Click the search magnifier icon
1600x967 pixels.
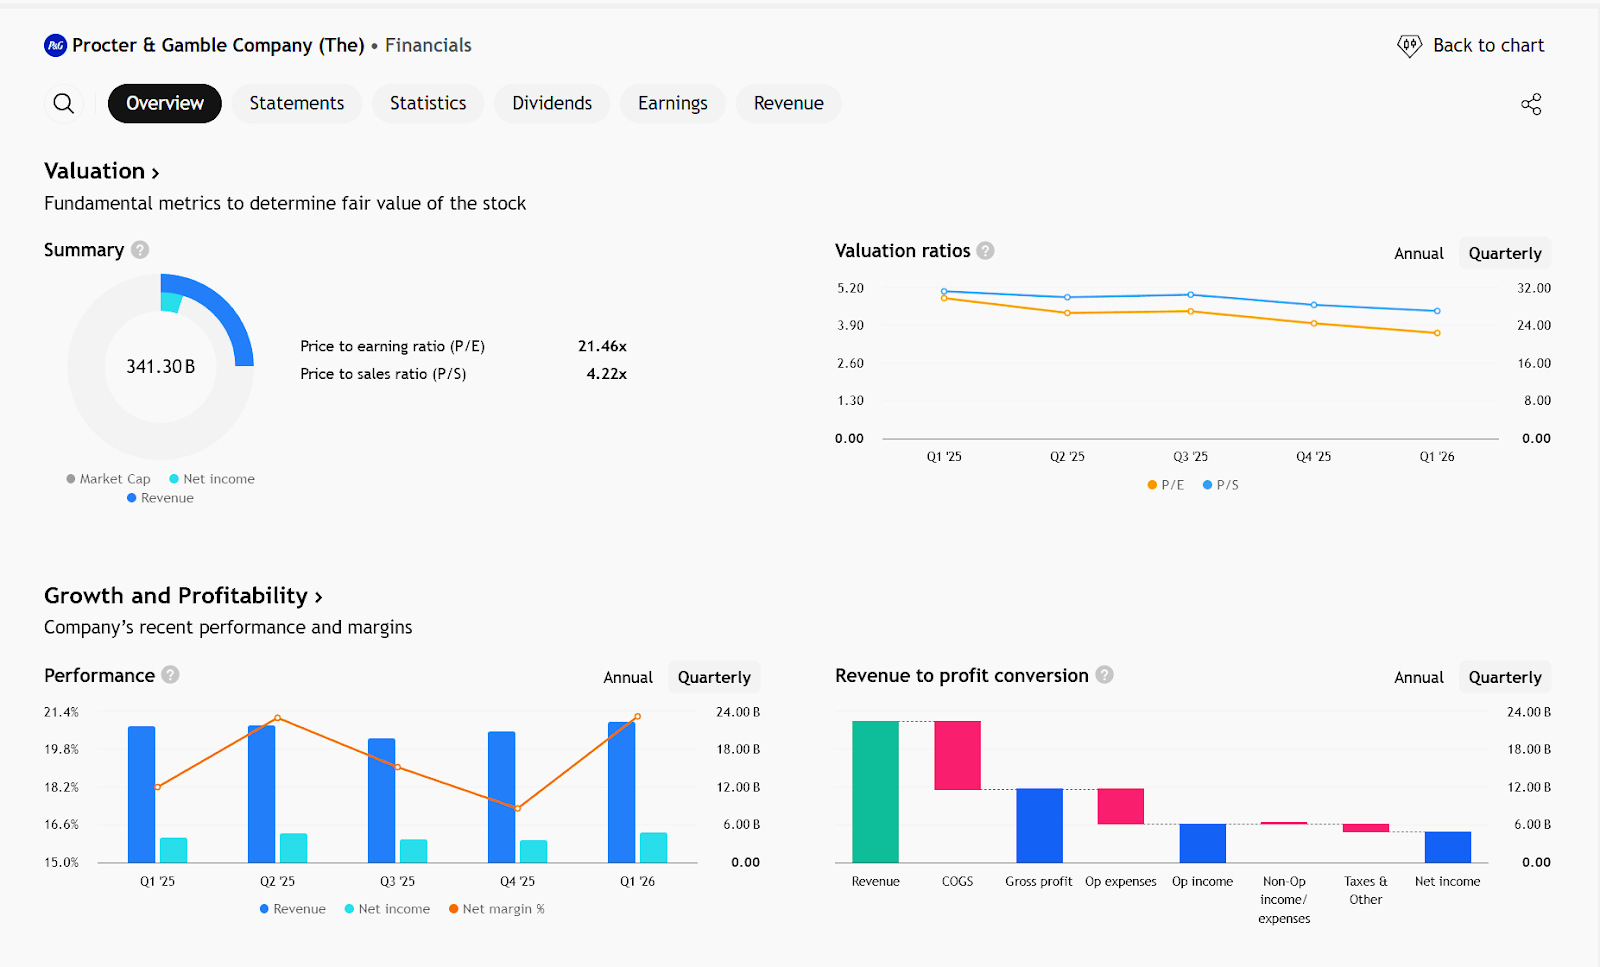[x=64, y=104]
